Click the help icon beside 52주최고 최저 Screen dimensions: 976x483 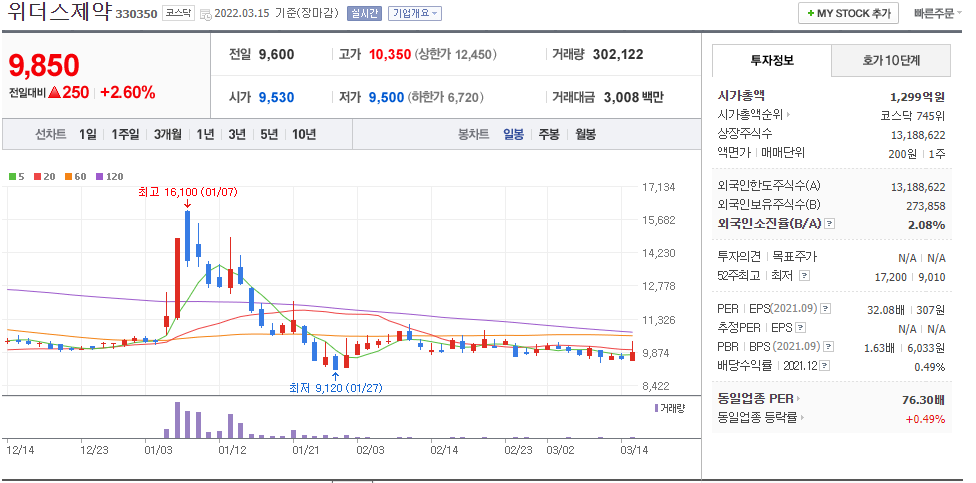tap(804, 275)
